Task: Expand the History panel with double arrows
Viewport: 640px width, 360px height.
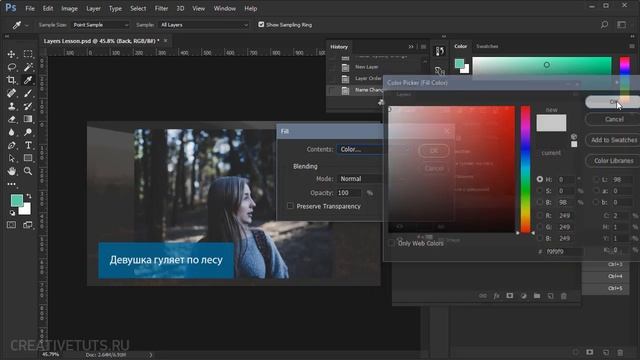Action: coord(411,47)
